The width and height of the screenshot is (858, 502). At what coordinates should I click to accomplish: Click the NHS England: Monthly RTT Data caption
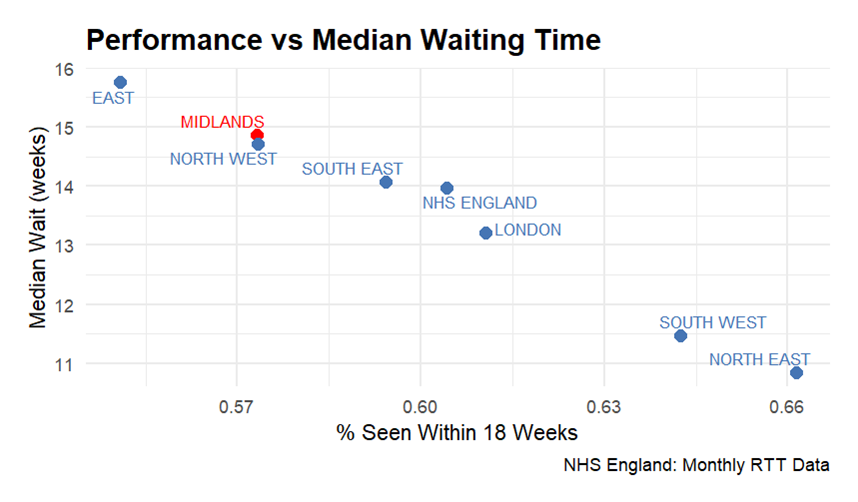coord(697,466)
